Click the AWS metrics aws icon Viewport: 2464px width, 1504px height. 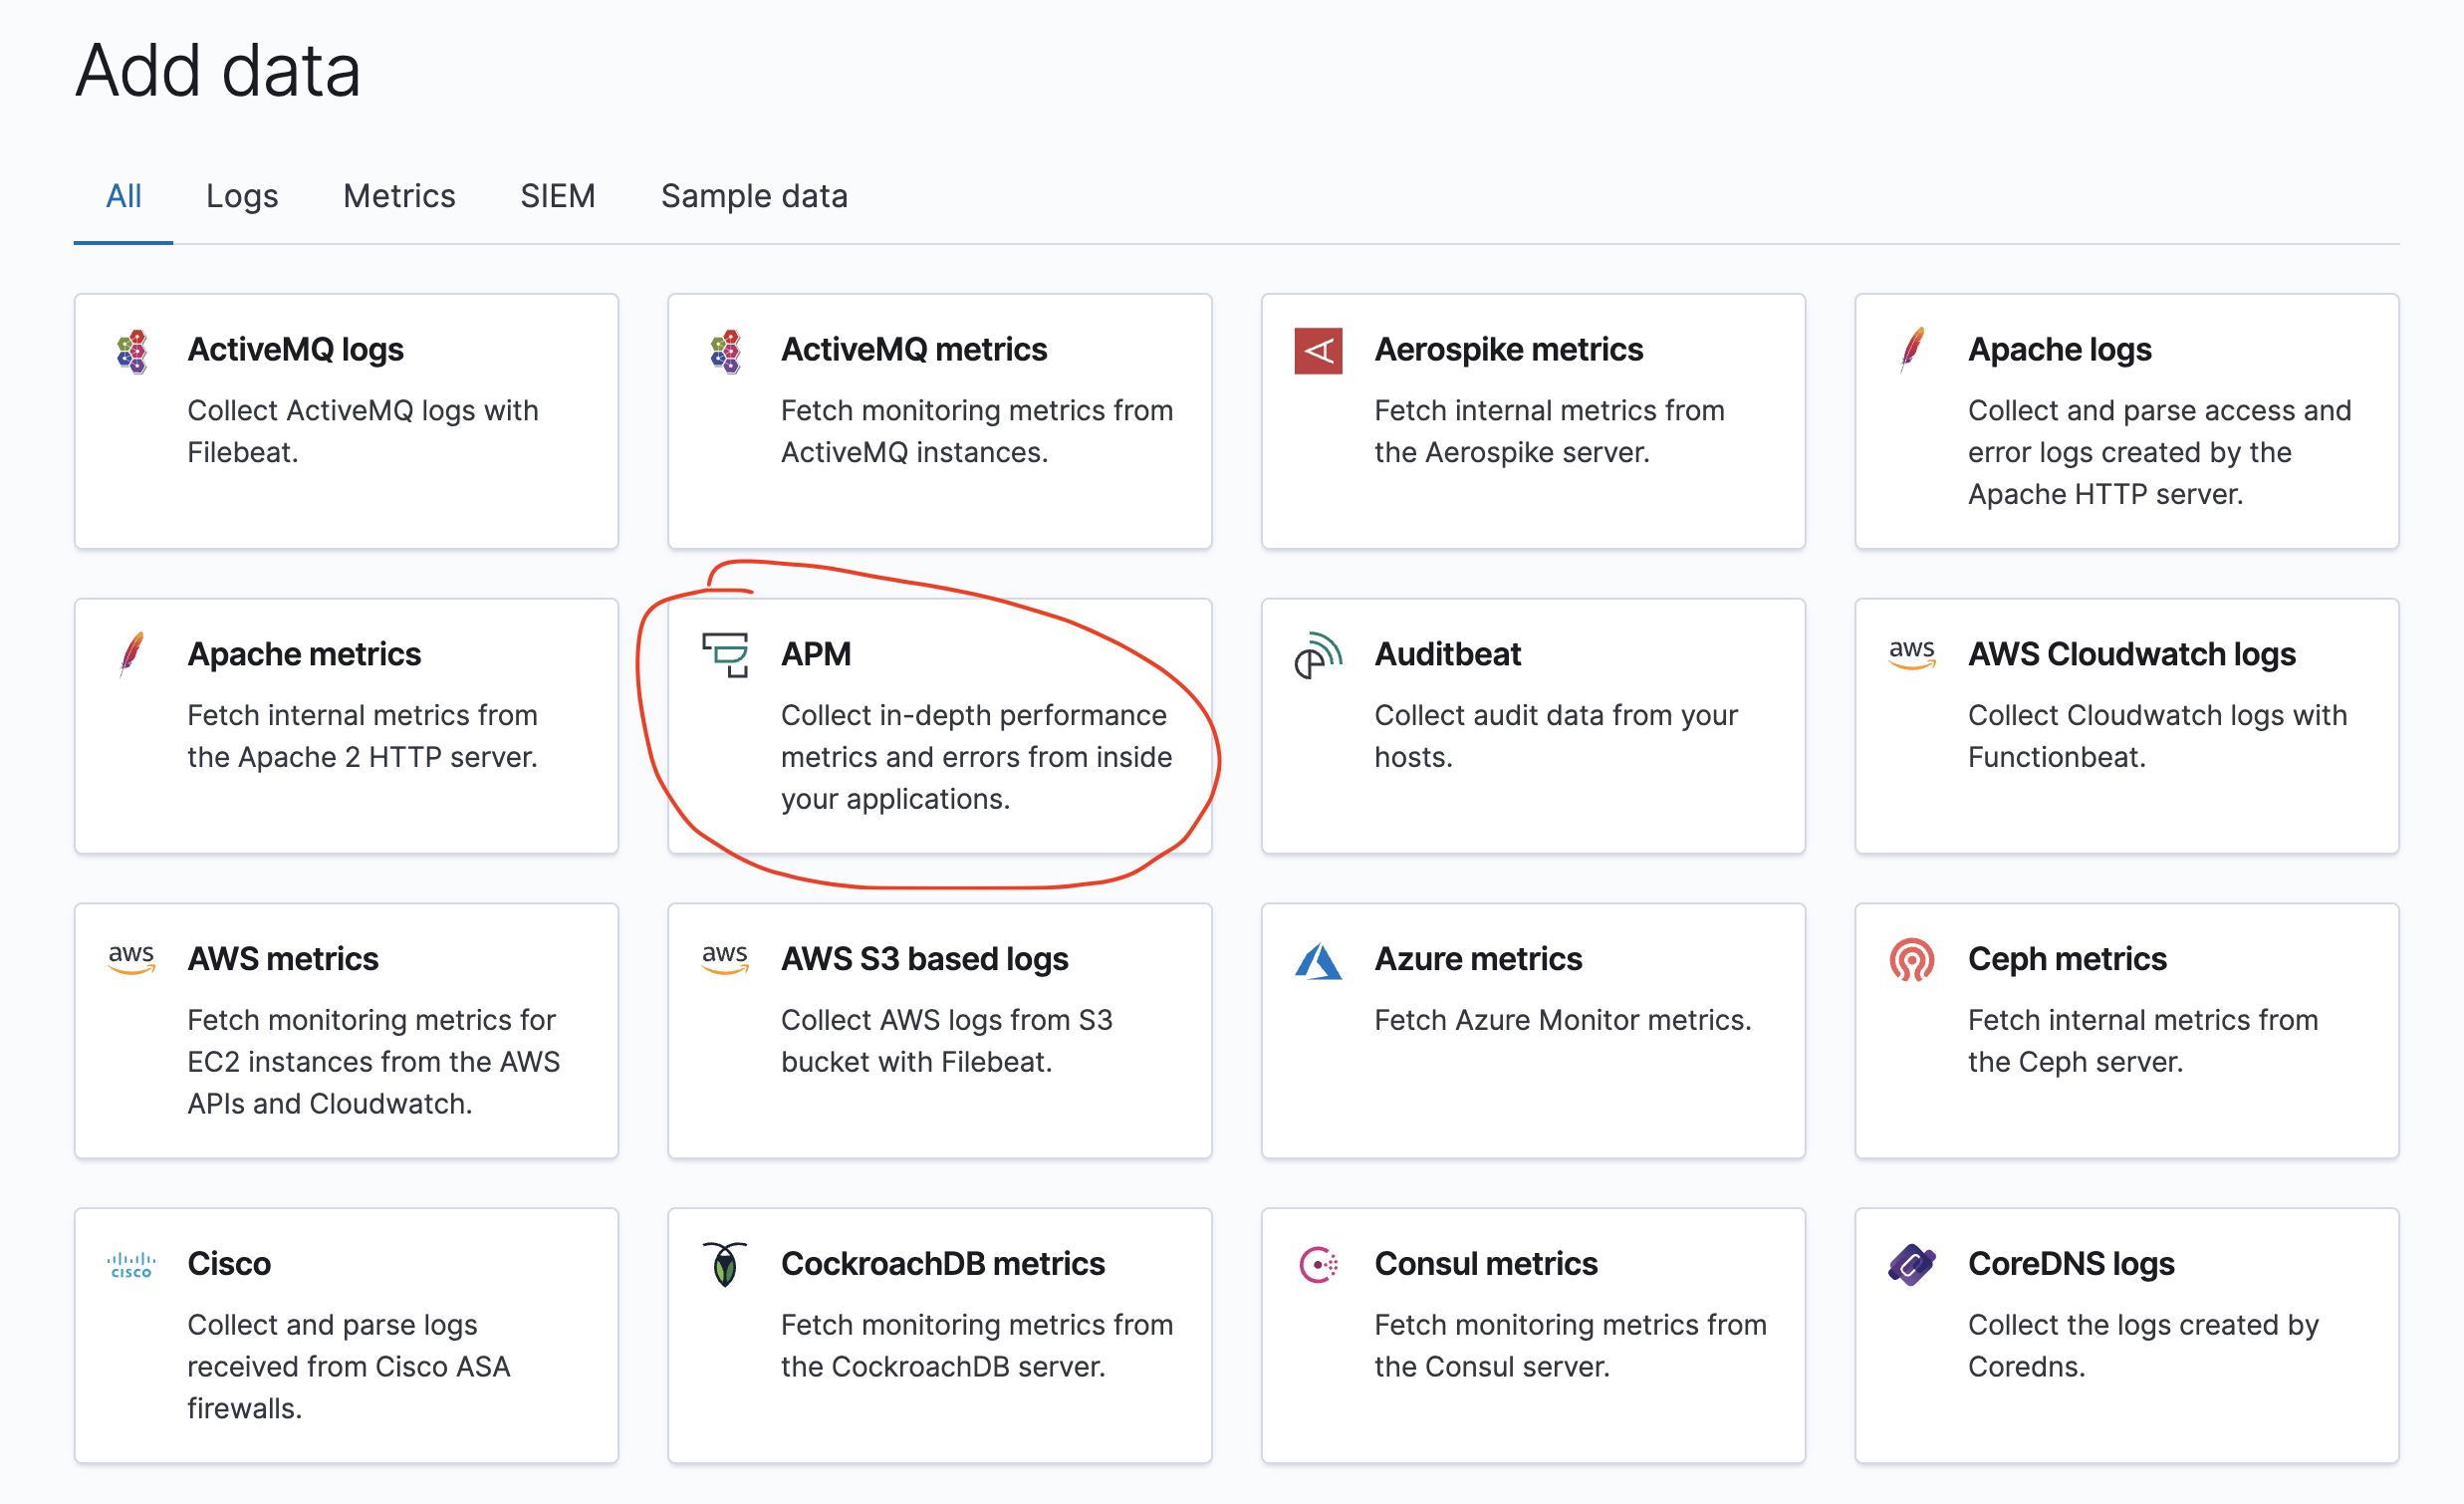coord(131,958)
